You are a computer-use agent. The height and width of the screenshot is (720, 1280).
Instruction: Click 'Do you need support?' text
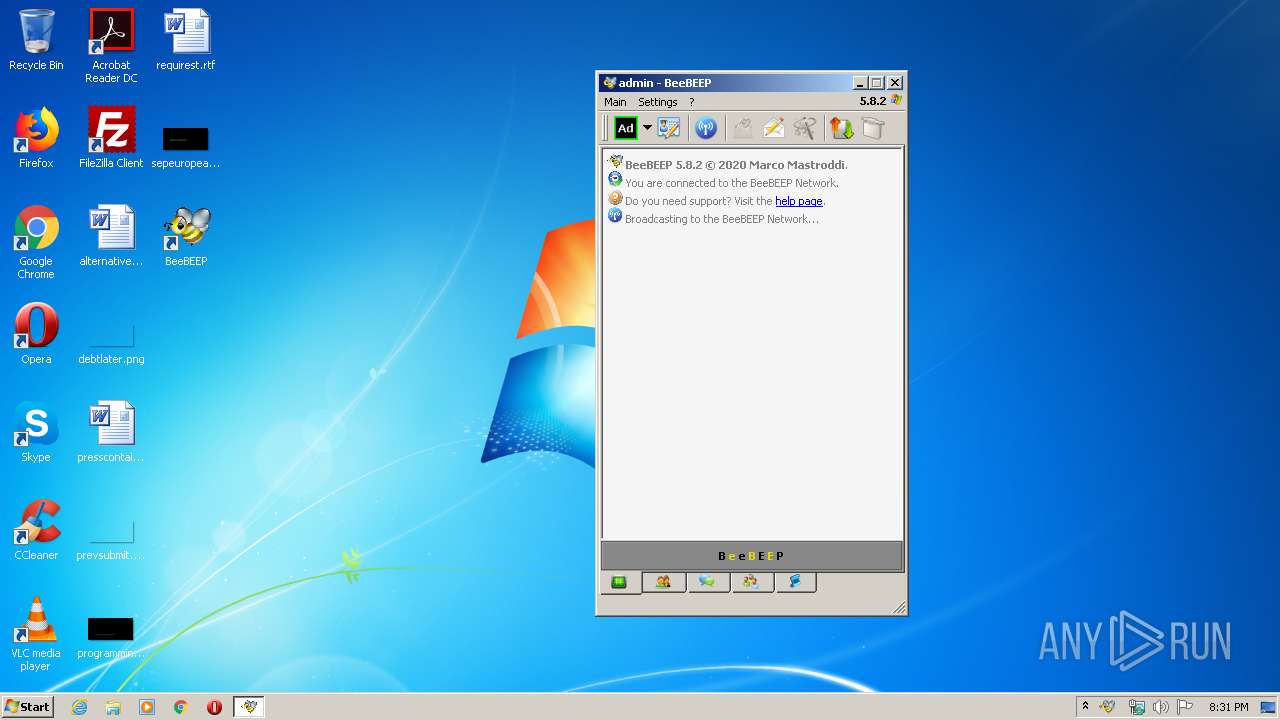click(x=678, y=201)
